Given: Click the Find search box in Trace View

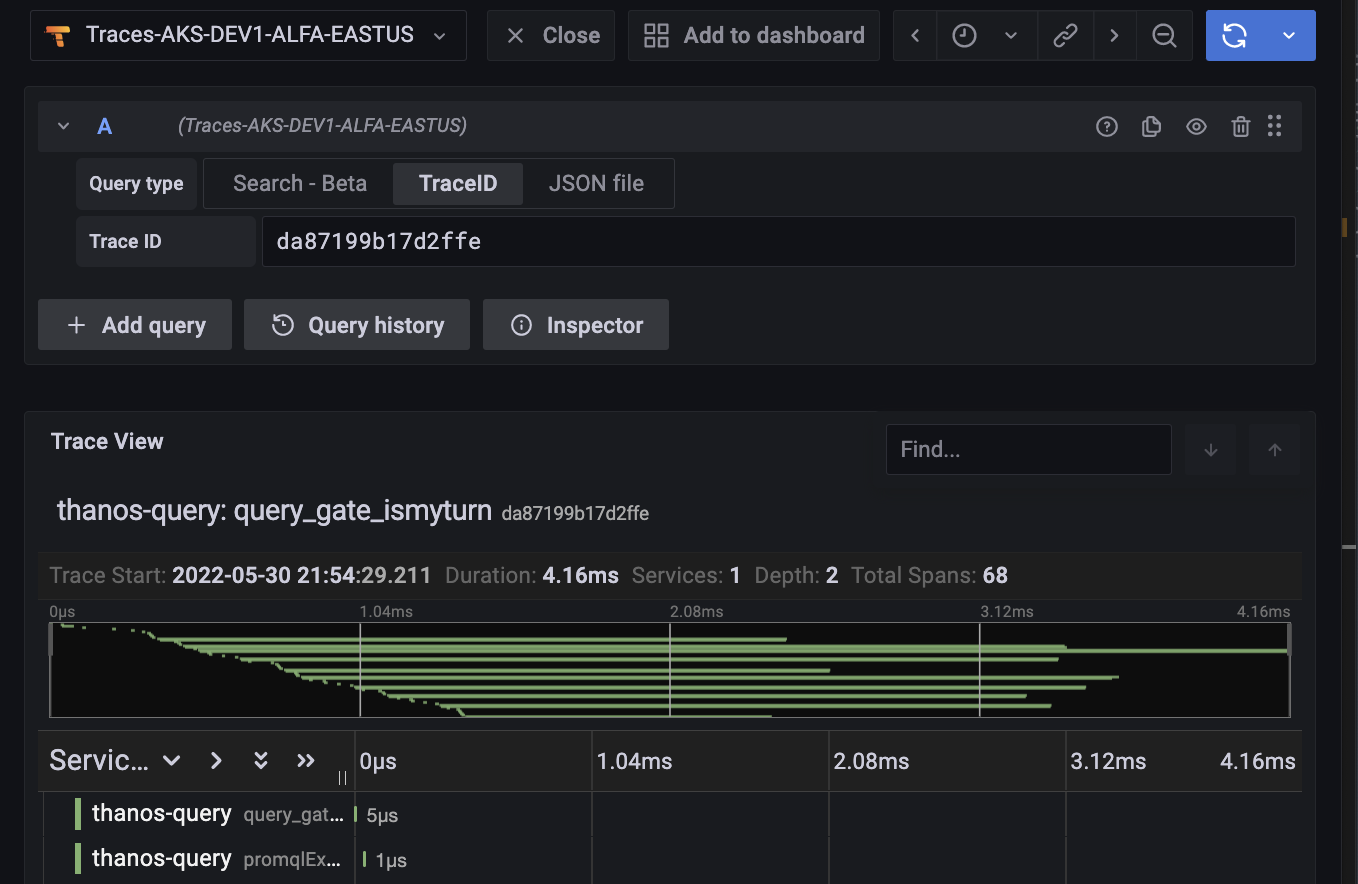Looking at the screenshot, I should pyautogui.click(x=1029, y=449).
